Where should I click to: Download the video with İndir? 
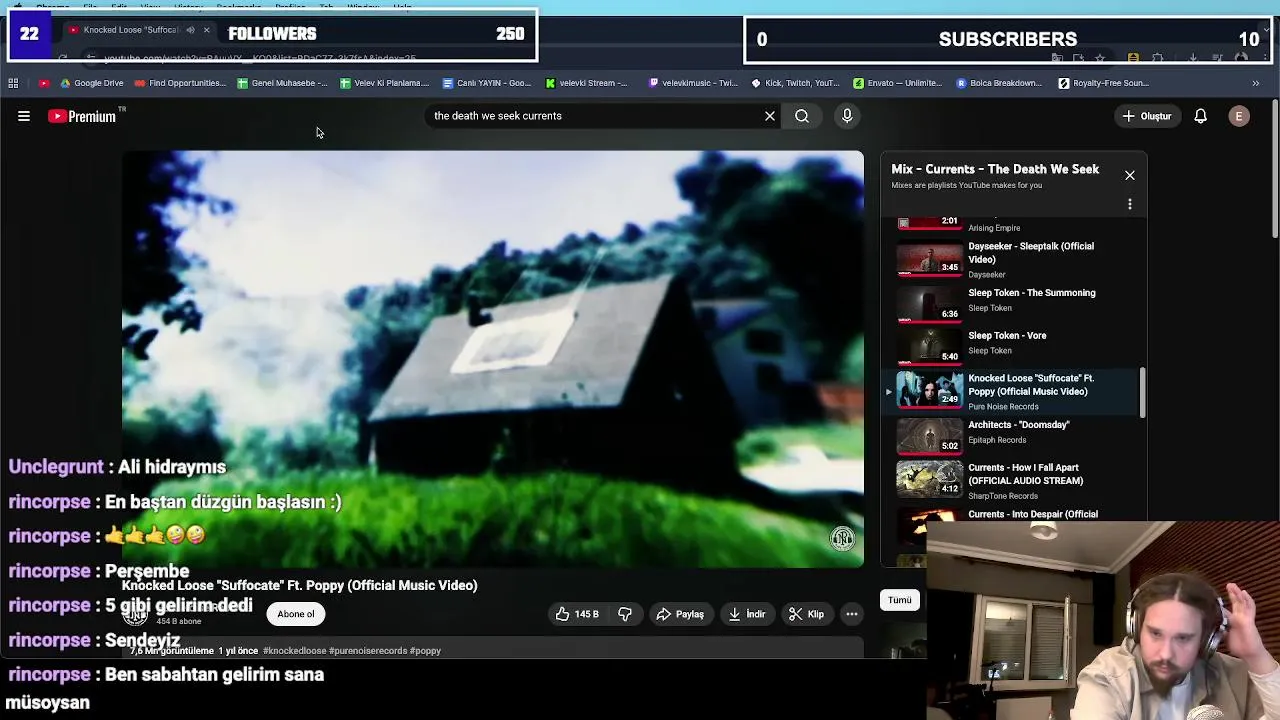(x=747, y=614)
